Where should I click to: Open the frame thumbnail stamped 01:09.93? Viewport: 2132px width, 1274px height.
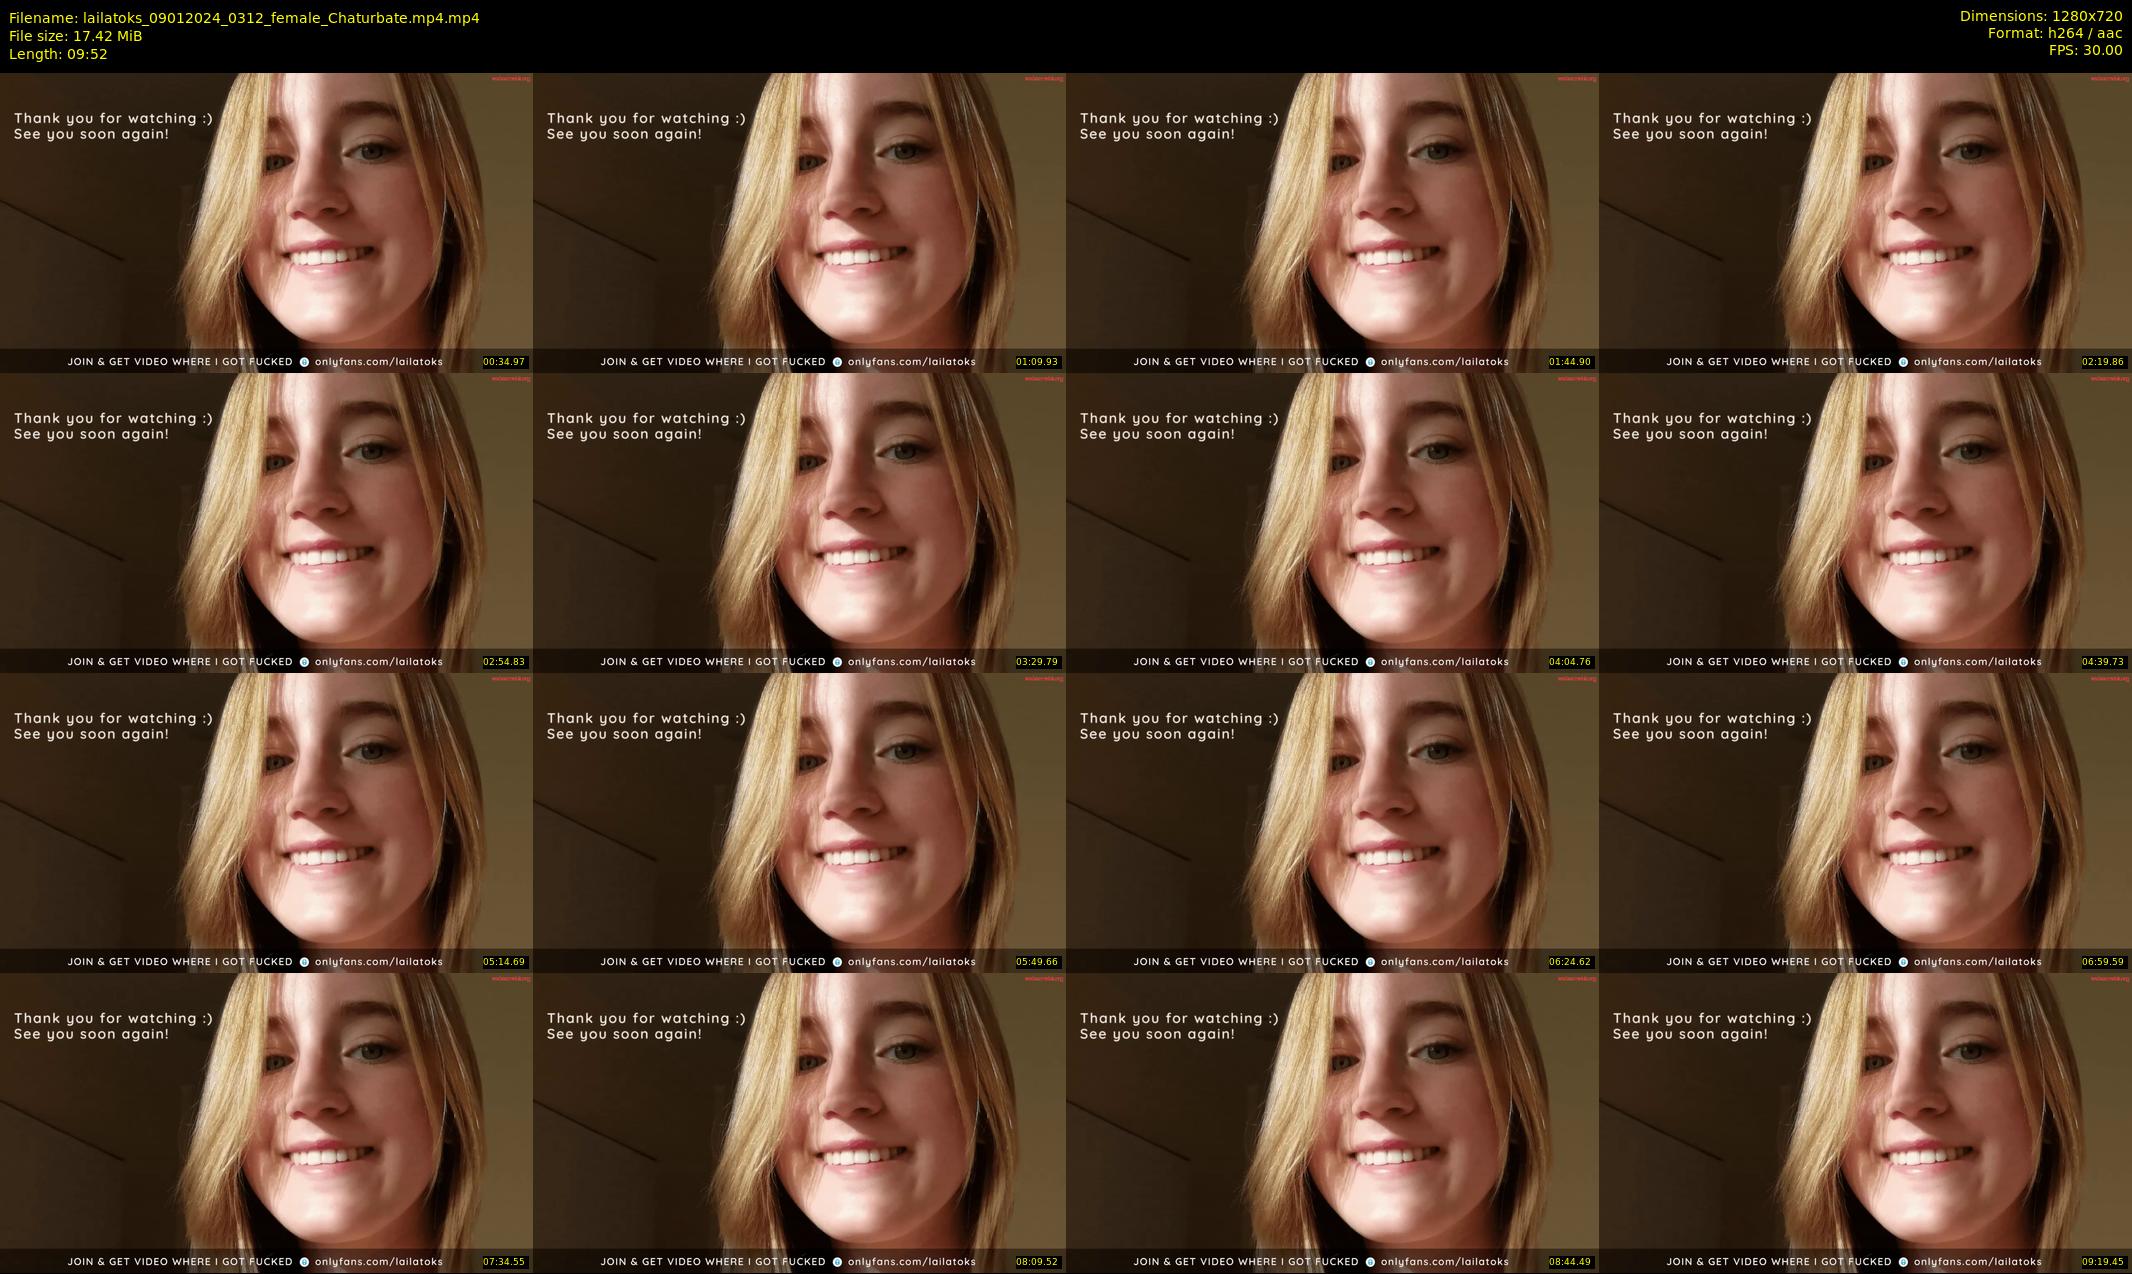pos(799,222)
